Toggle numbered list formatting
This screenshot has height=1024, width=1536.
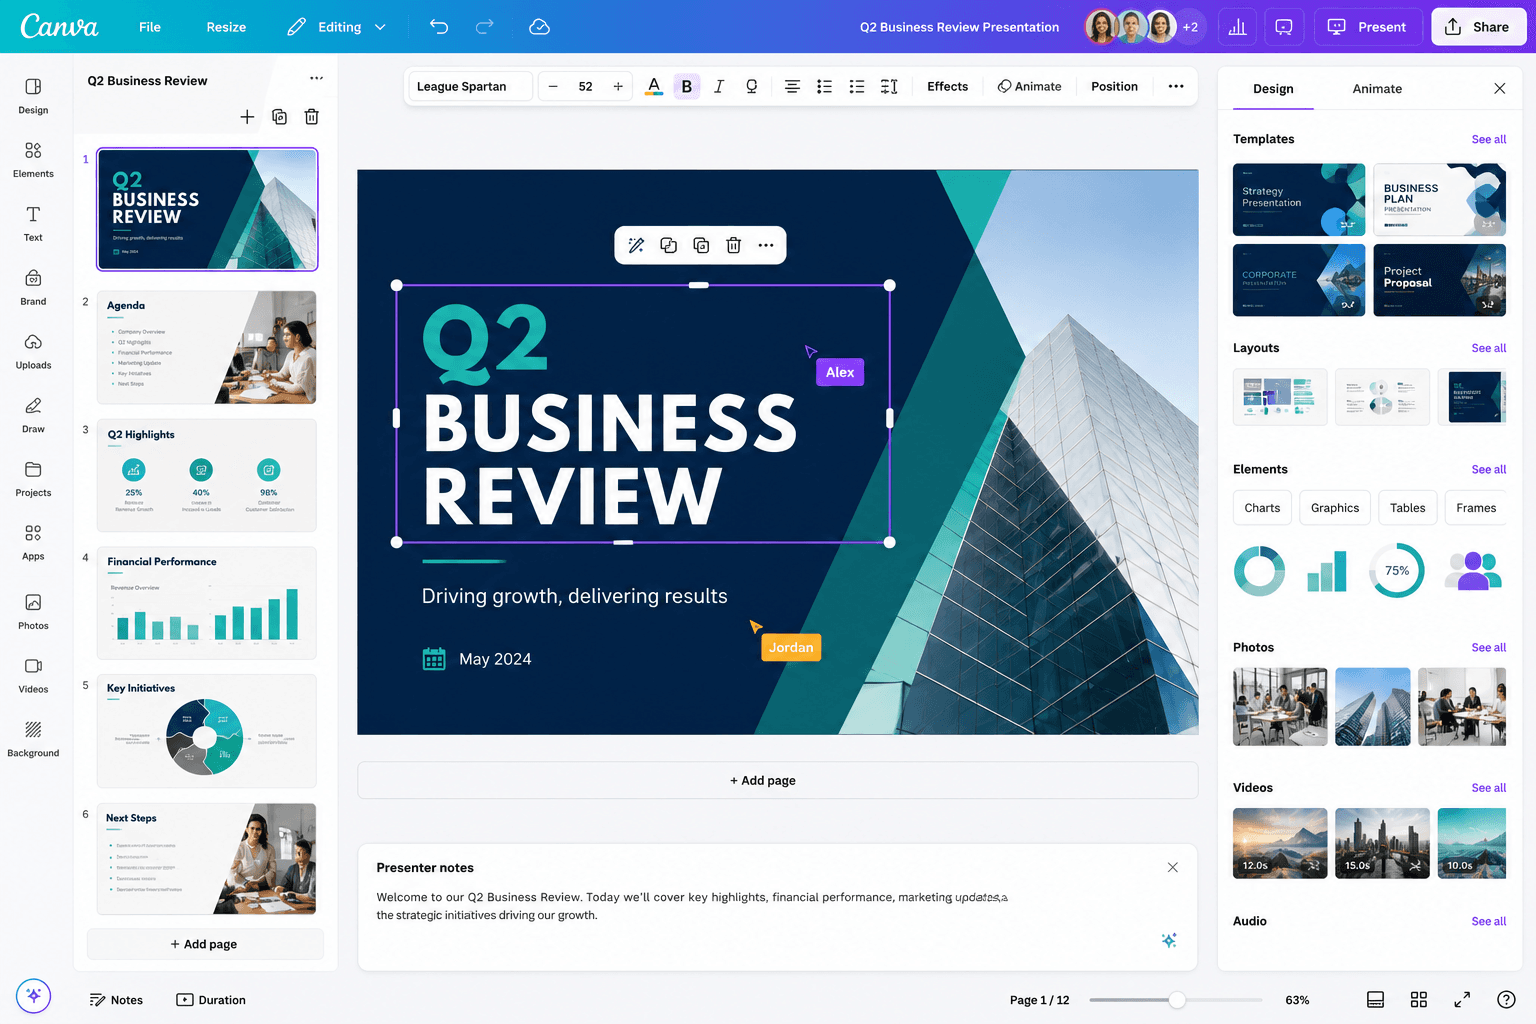[x=857, y=87]
